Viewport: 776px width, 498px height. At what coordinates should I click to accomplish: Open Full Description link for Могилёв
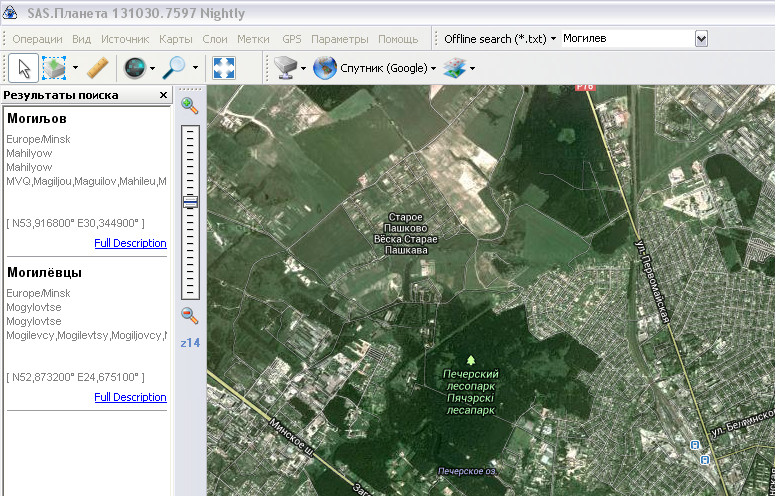tap(130, 243)
